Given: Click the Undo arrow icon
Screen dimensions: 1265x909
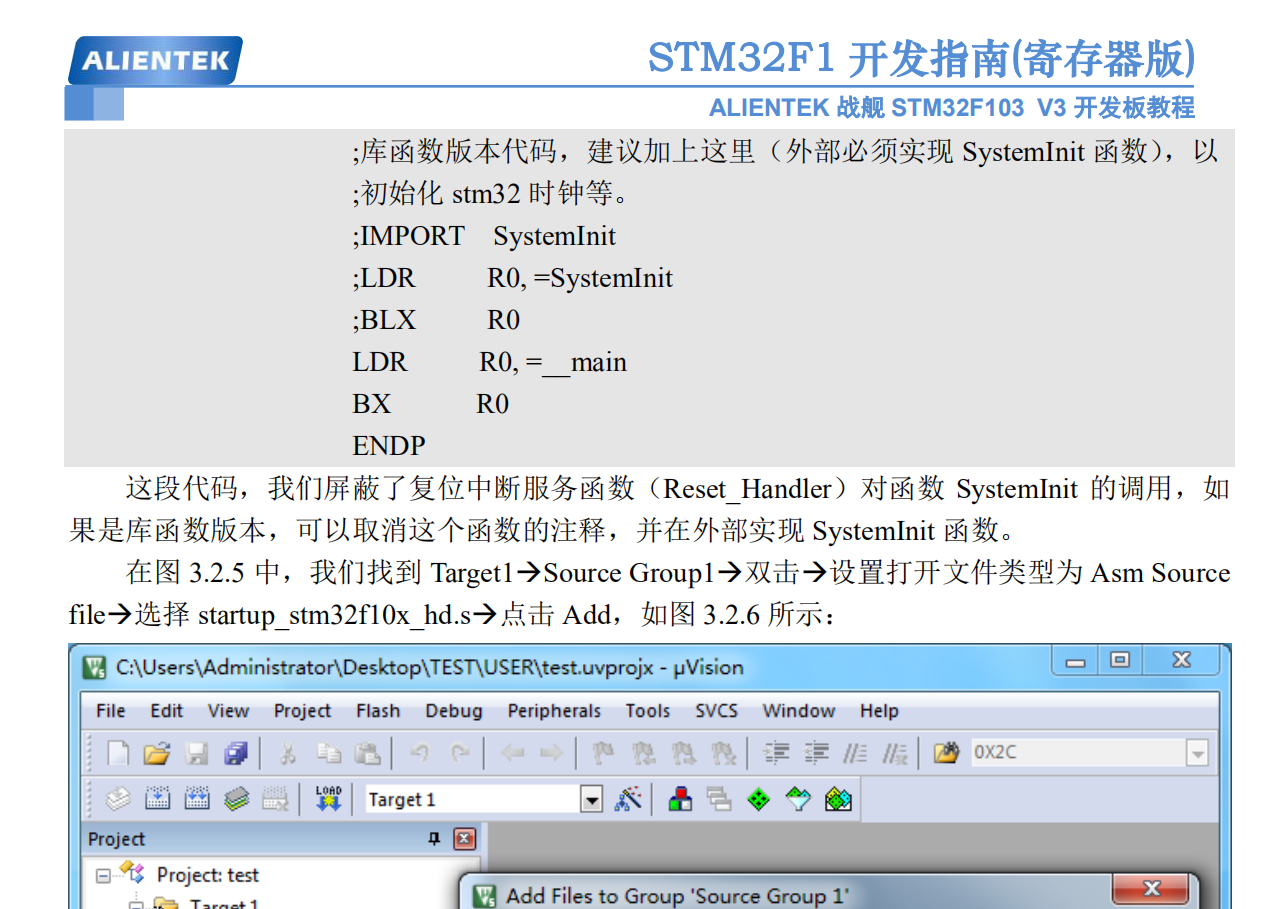Looking at the screenshot, I should click(419, 753).
